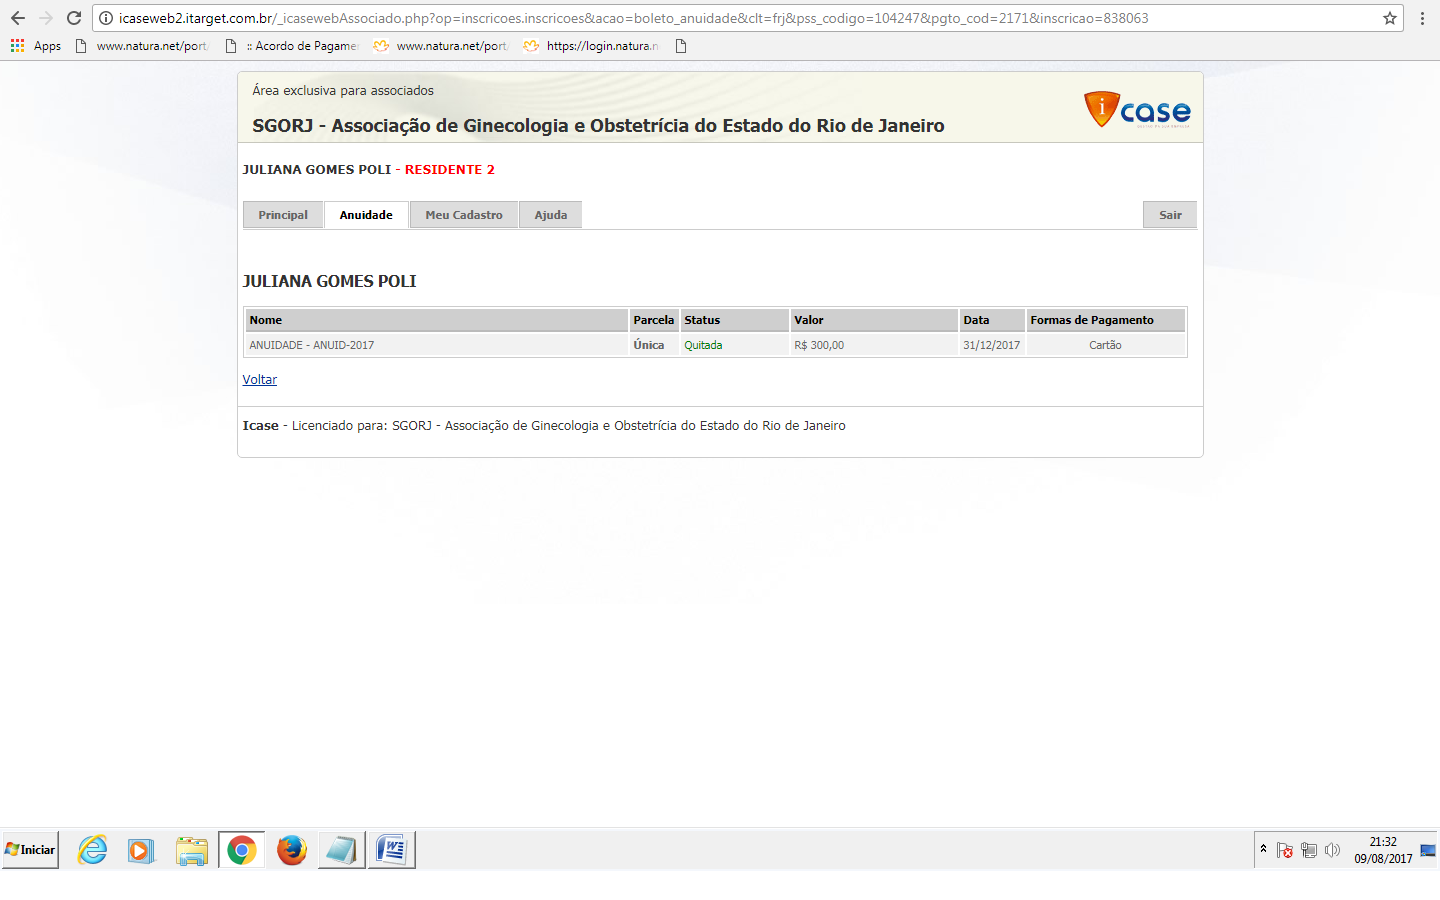This screenshot has height=900, width=1440.
Task: Click the Iniciar start button
Action: pos(31,850)
